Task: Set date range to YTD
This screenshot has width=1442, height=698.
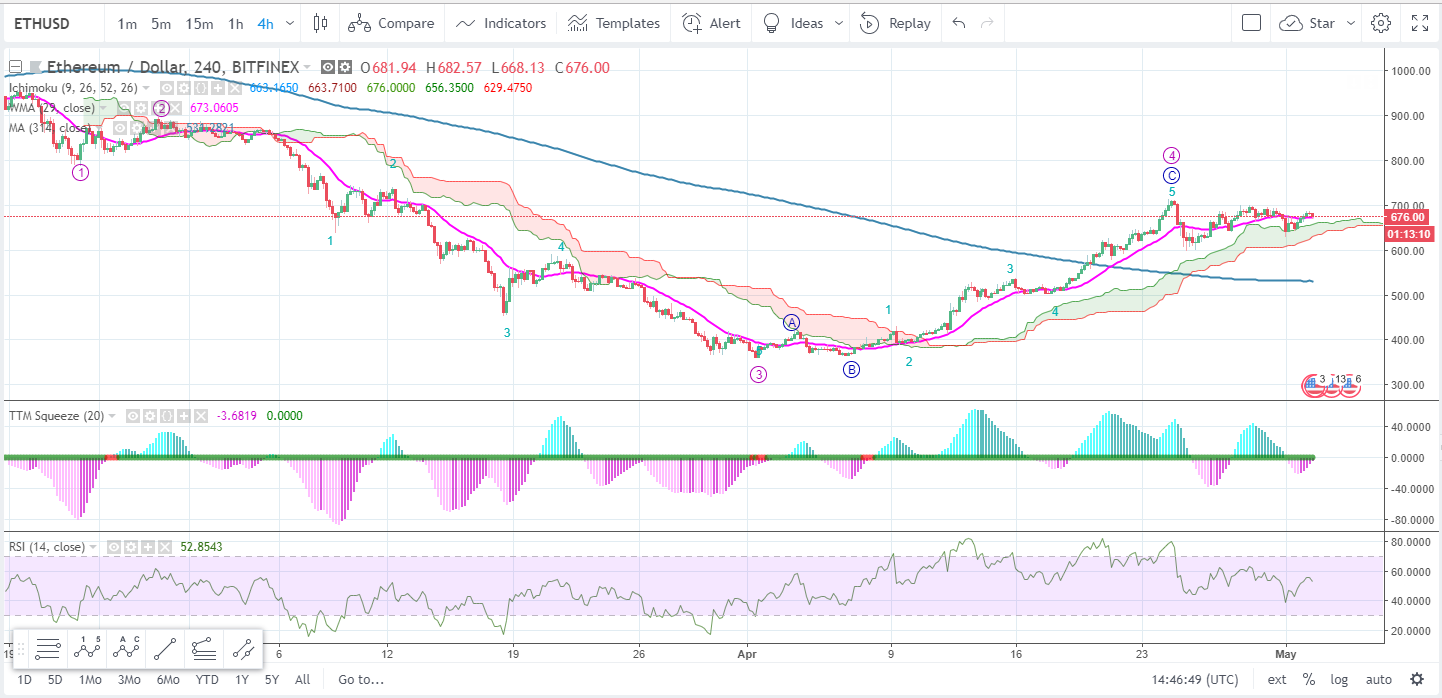Action: [x=207, y=679]
